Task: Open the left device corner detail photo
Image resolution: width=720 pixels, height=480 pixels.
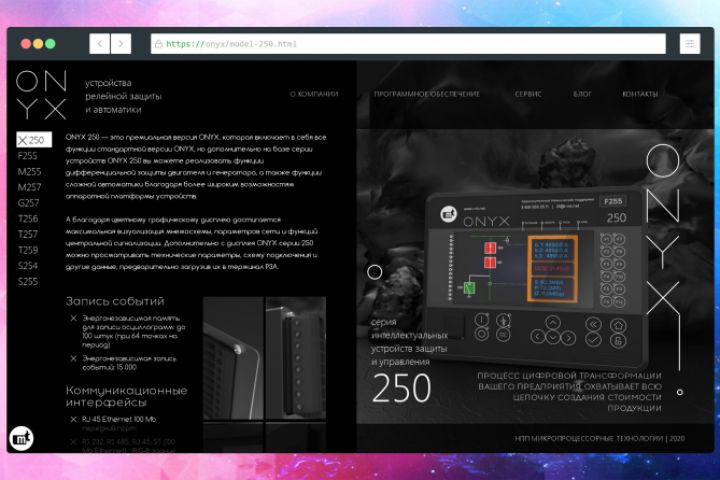Action: coord(233,358)
